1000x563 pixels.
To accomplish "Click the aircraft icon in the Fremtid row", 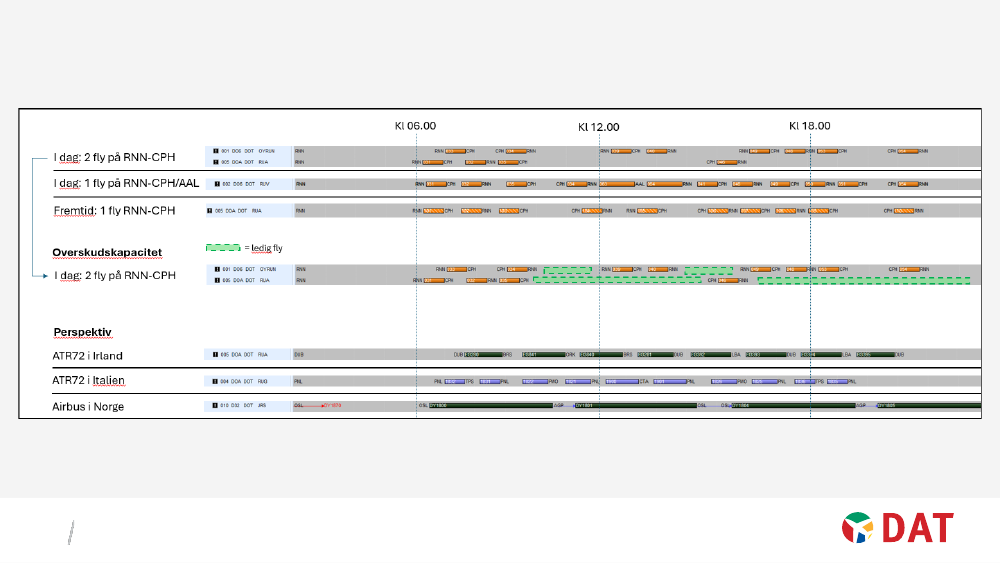I will [210, 211].
